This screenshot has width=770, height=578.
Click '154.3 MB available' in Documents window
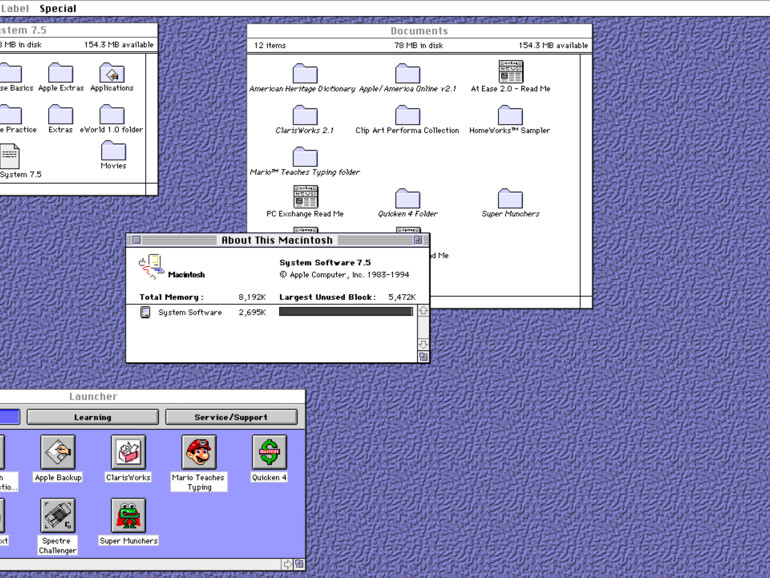tap(553, 45)
